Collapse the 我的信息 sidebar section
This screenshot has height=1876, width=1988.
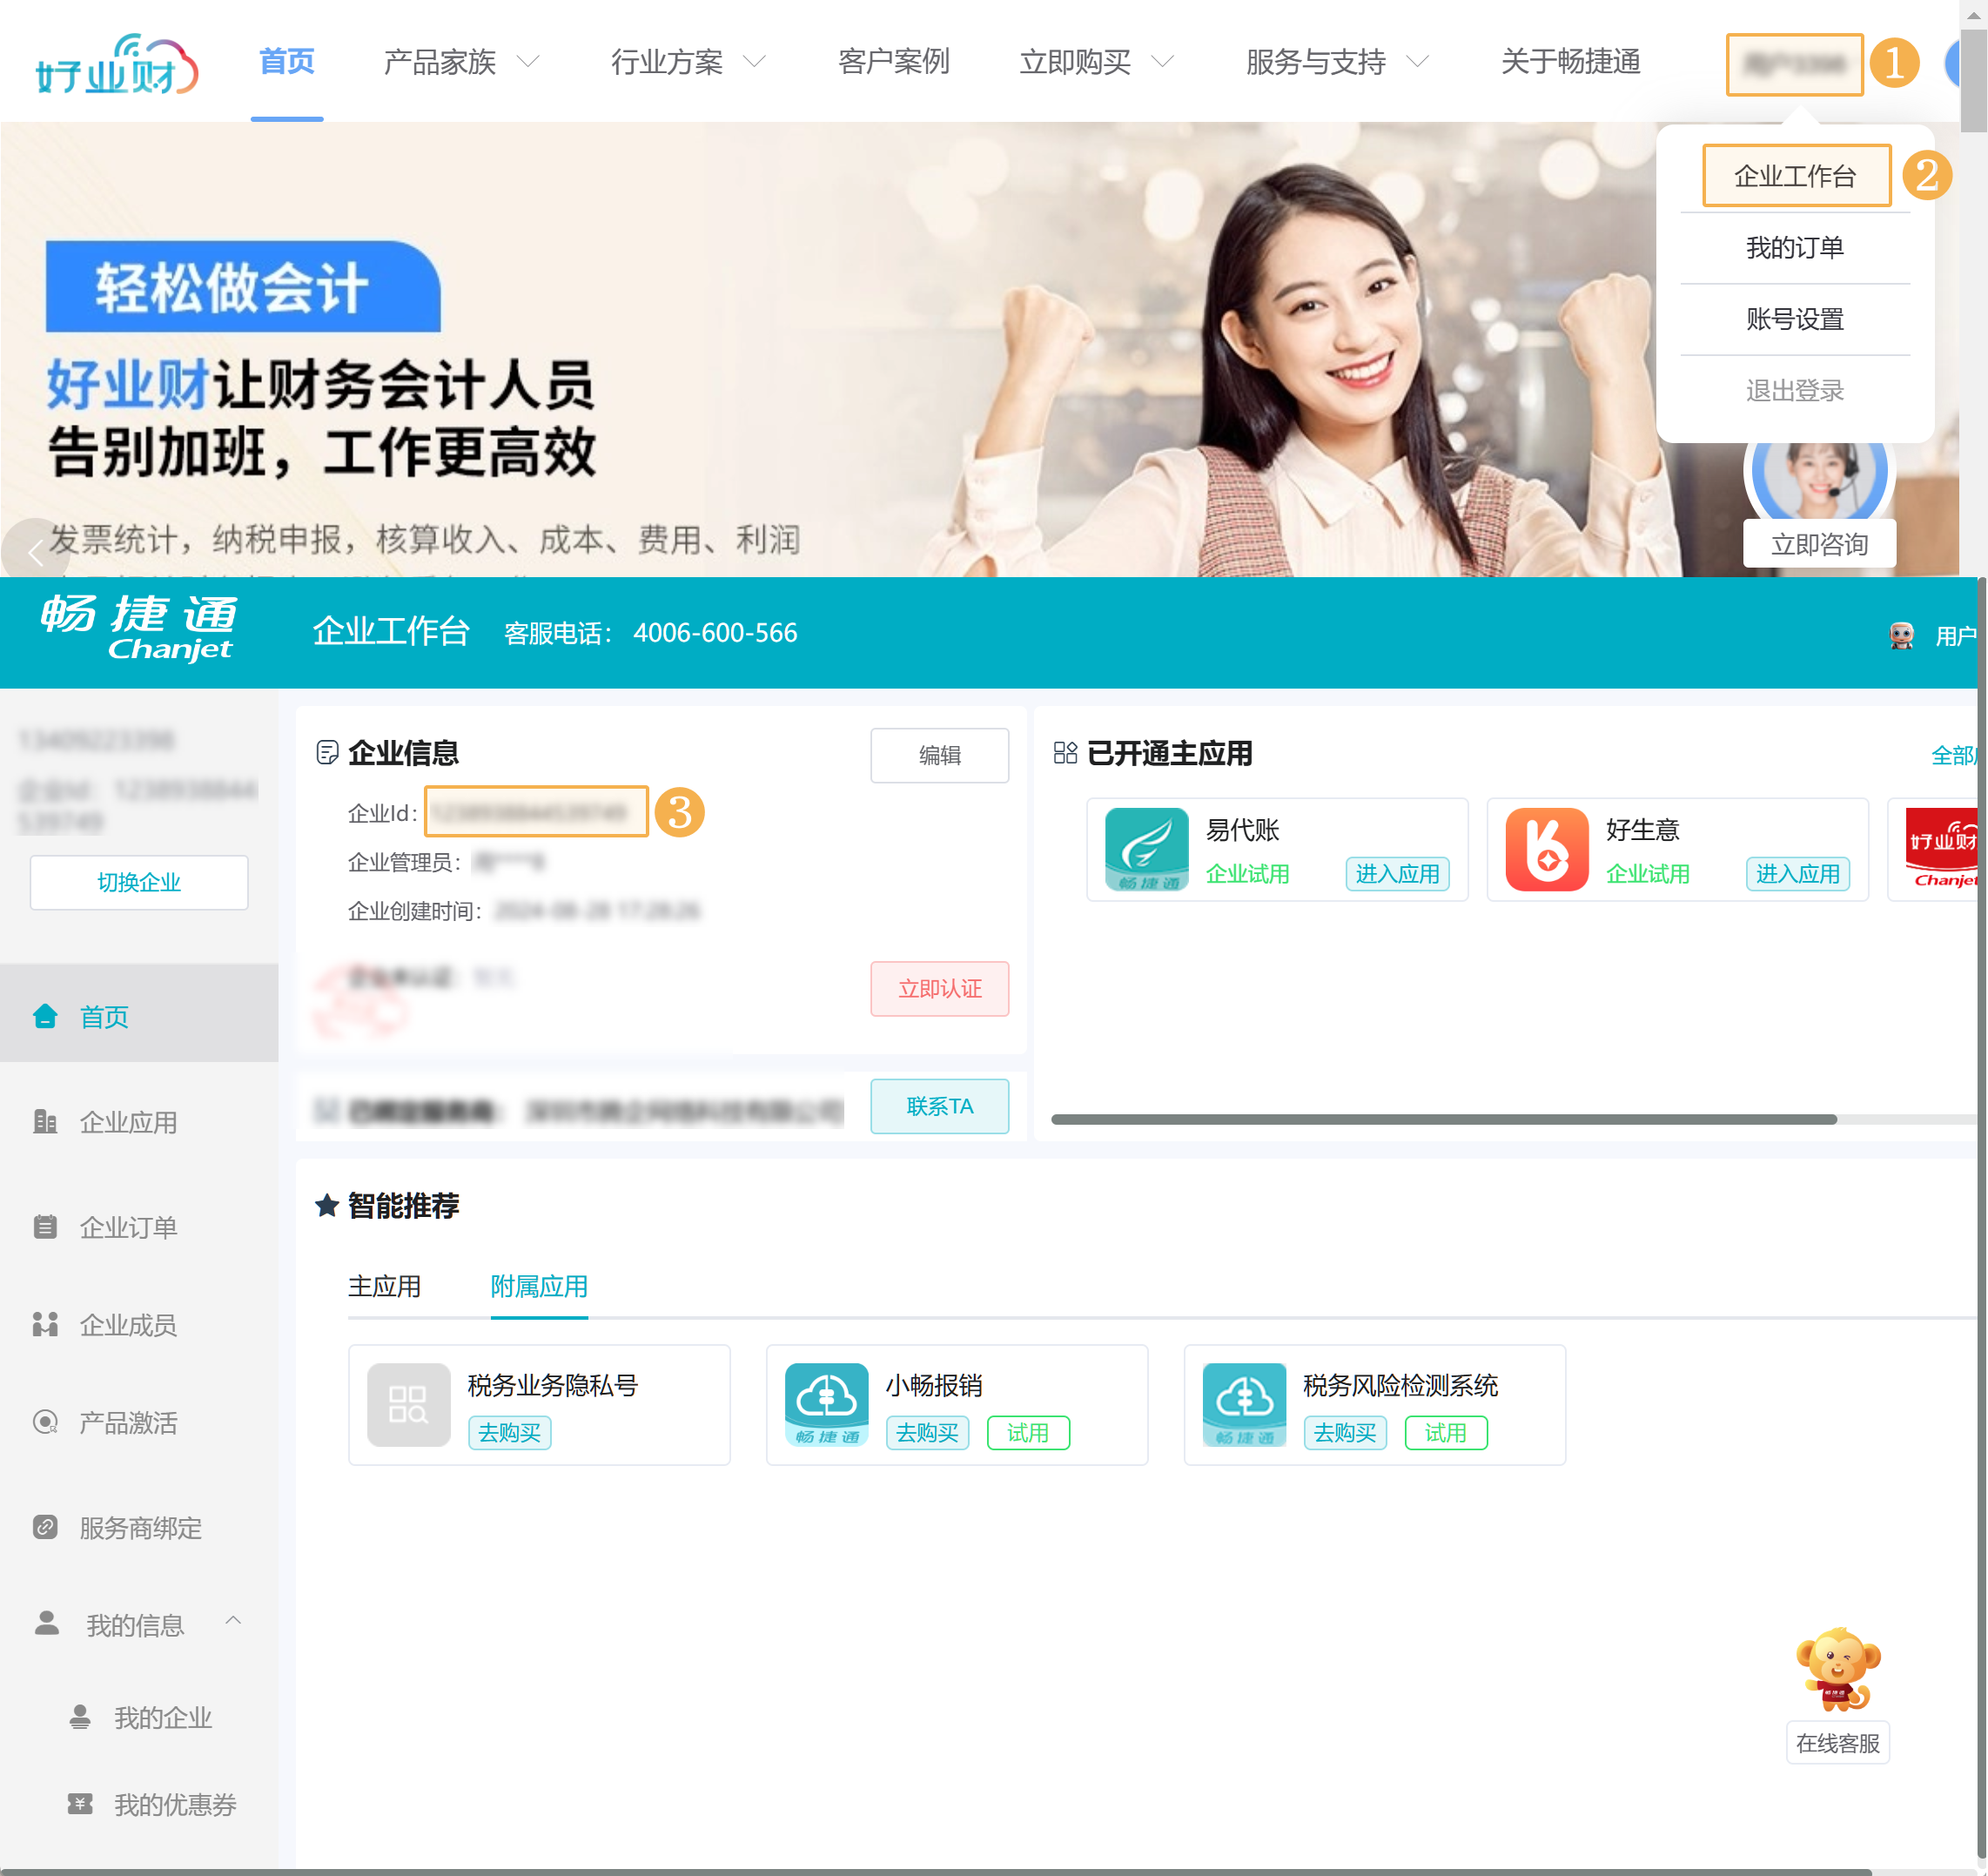pyautogui.click(x=233, y=1620)
